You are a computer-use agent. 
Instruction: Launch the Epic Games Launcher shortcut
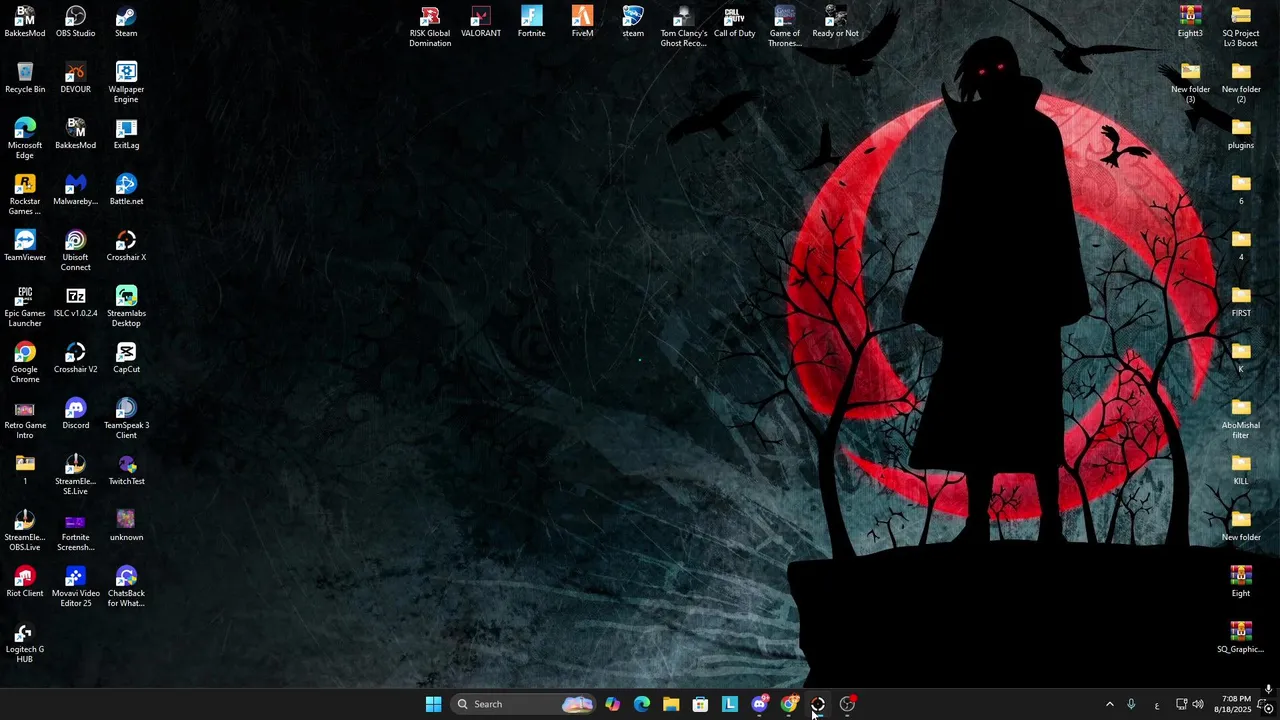coord(25,307)
